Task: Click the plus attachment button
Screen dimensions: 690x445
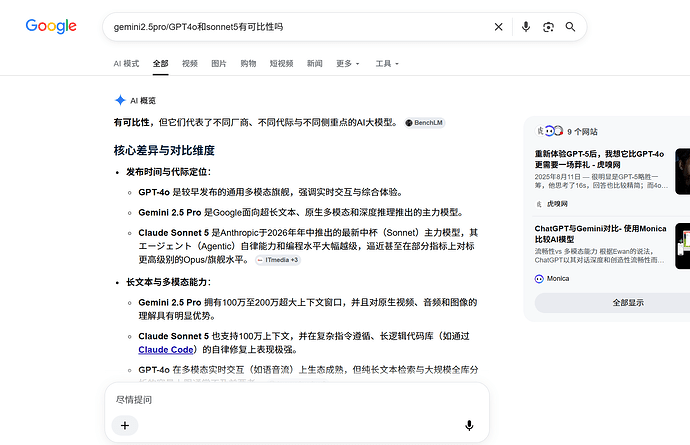Action: (x=125, y=426)
